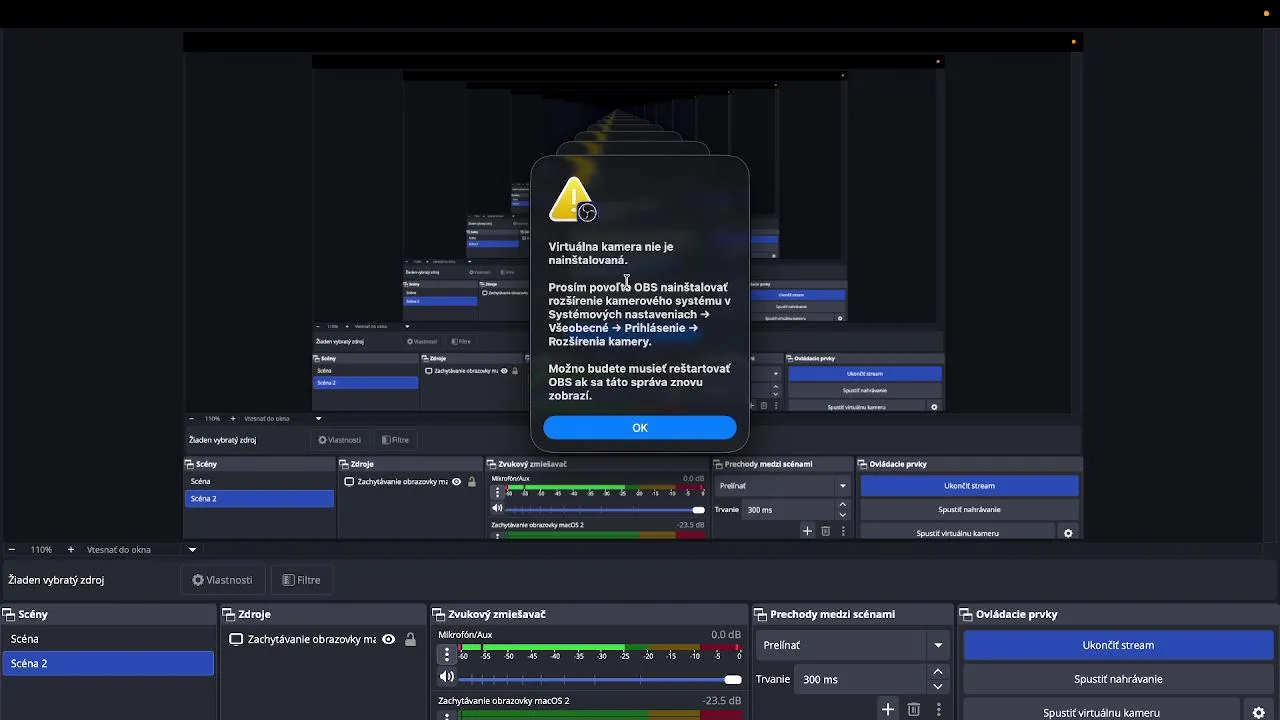This screenshot has width=1280, height=720.
Task: Click Ukončiť stream in the controls panel
Action: (x=1118, y=645)
